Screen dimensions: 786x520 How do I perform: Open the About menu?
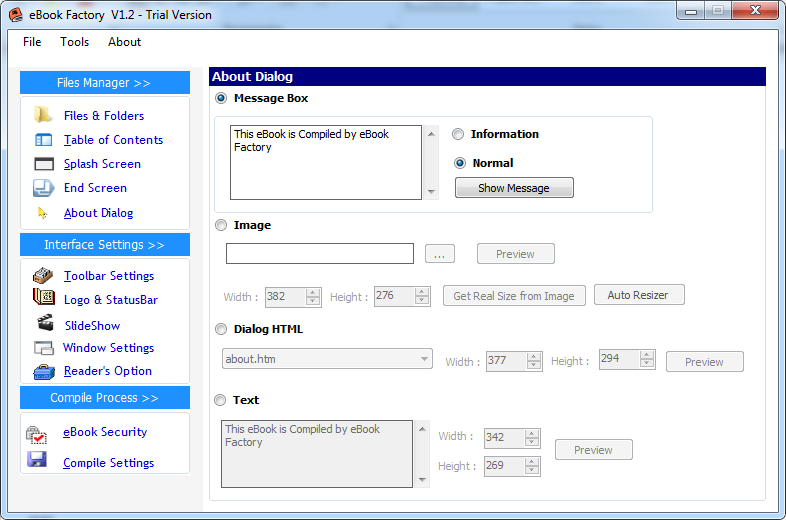tap(124, 42)
